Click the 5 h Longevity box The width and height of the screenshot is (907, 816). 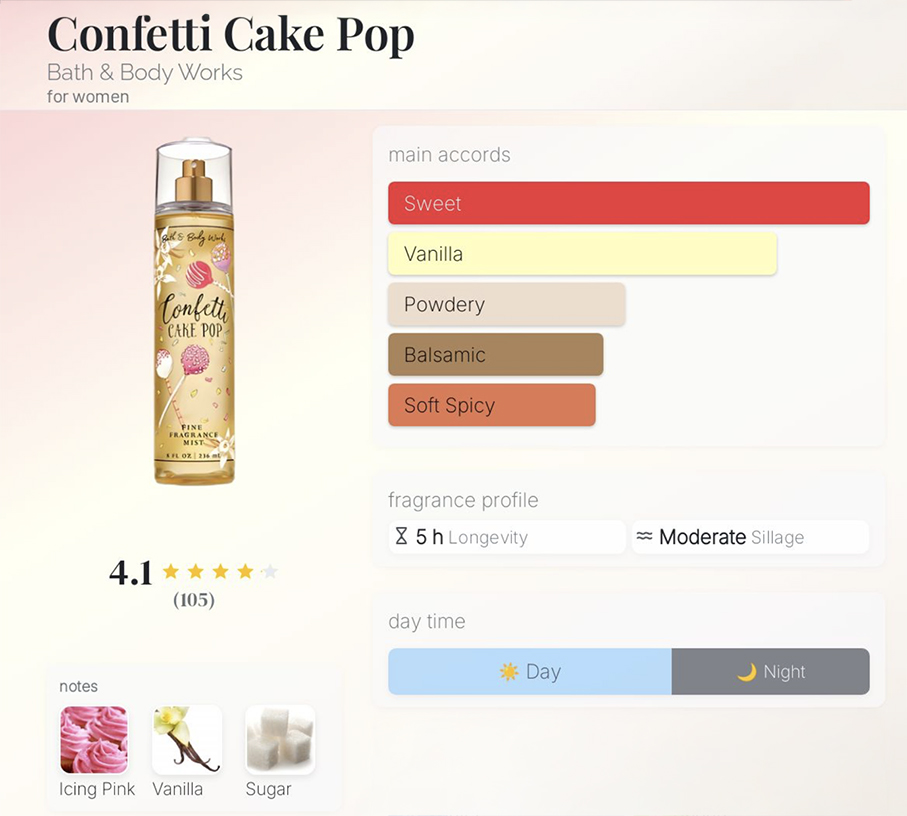[x=507, y=537]
